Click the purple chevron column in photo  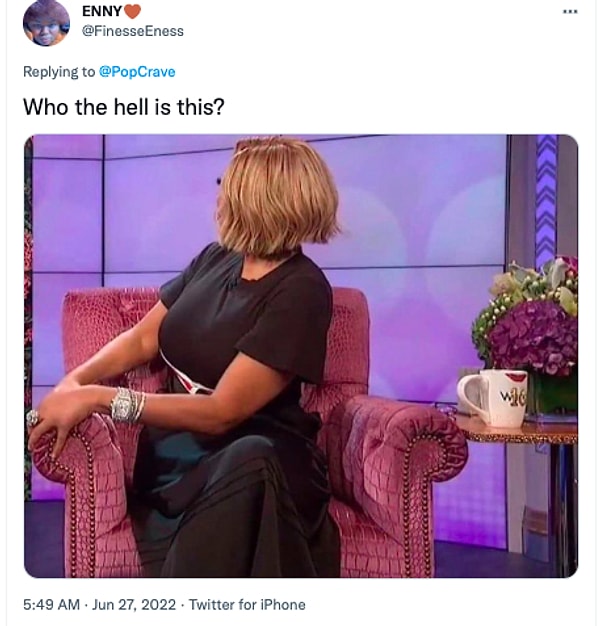click(x=546, y=198)
